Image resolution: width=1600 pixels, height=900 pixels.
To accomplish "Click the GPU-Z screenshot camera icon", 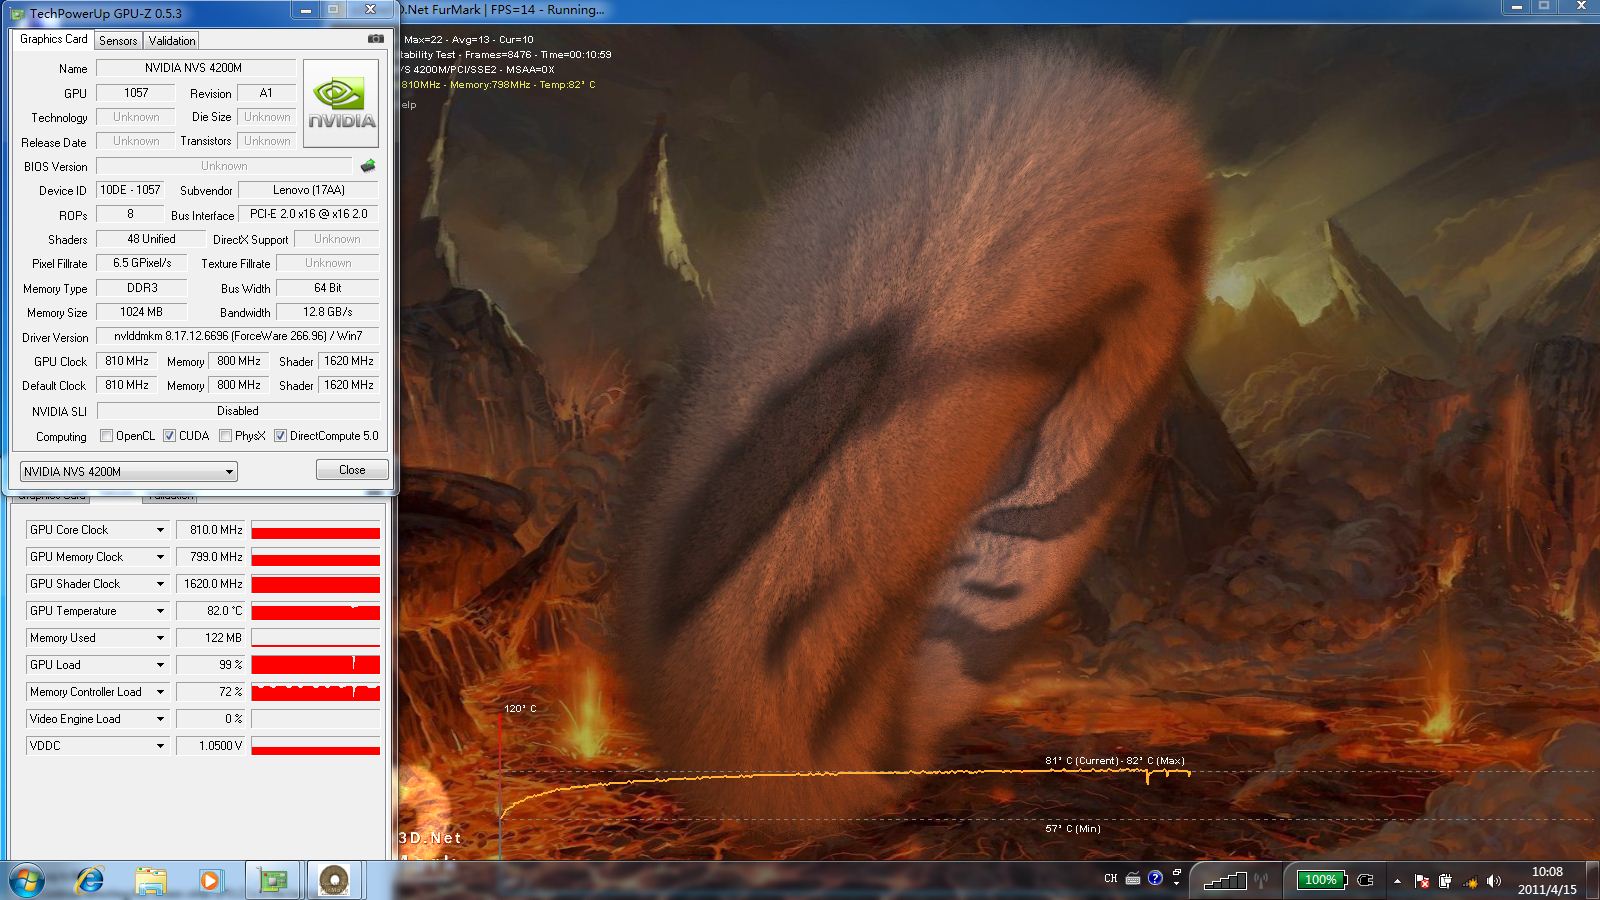I will tap(375, 39).
